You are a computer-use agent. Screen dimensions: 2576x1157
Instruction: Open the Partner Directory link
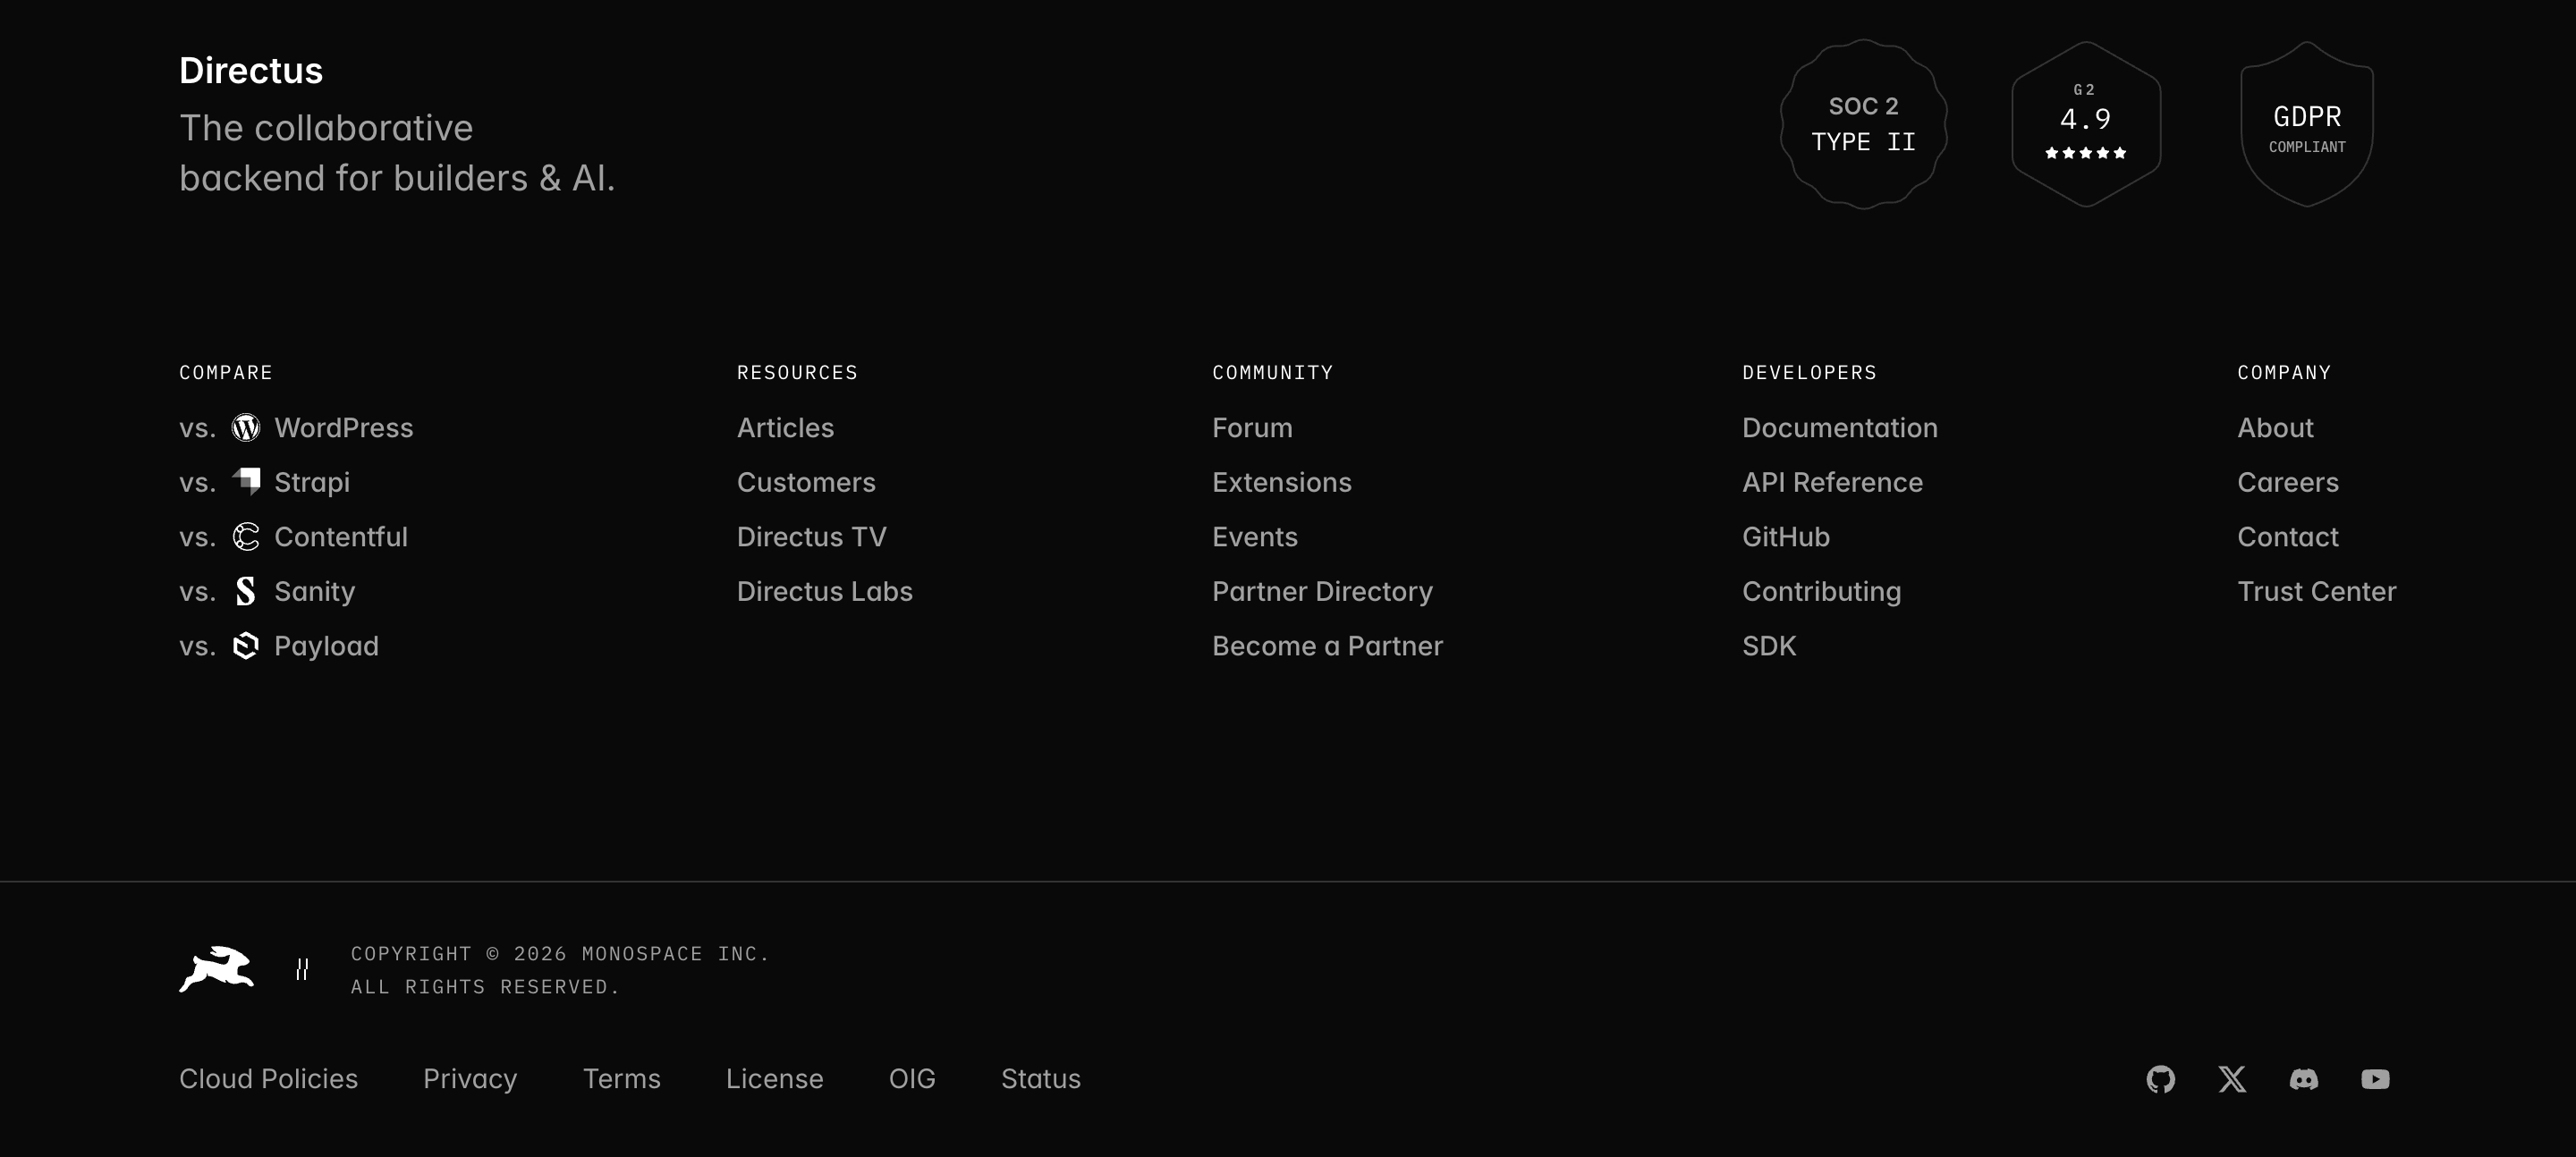point(1322,591)
